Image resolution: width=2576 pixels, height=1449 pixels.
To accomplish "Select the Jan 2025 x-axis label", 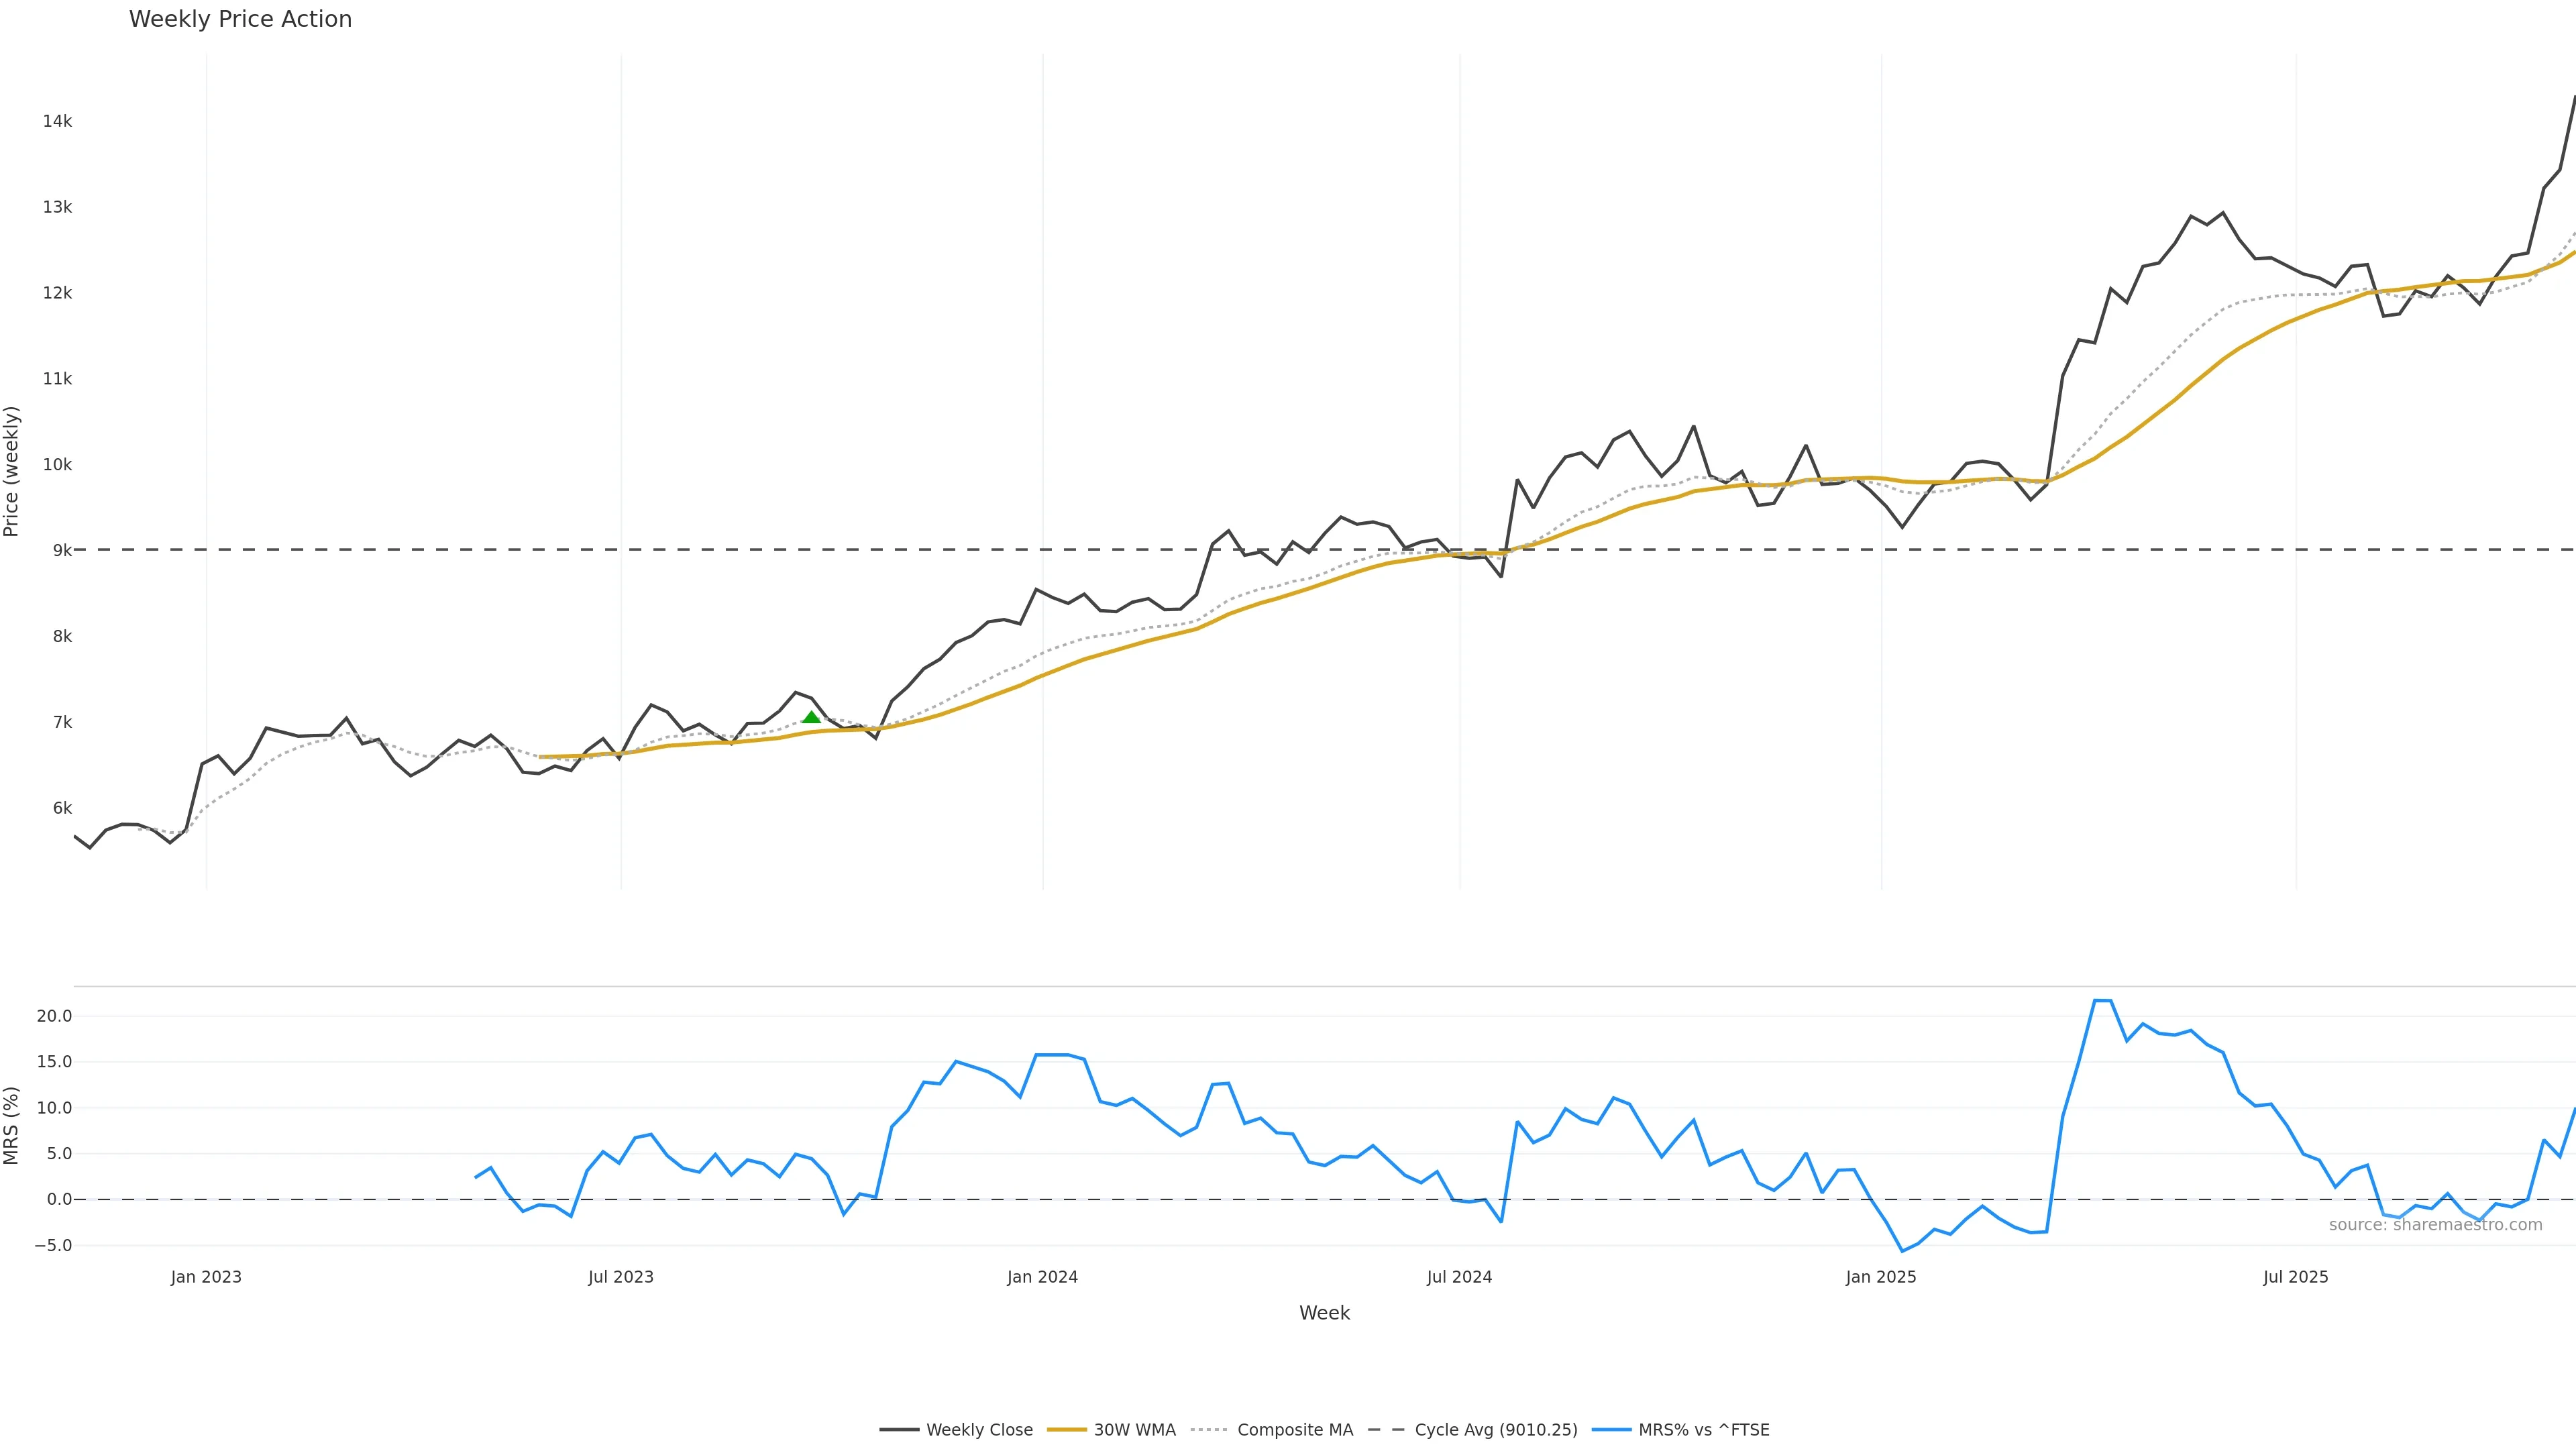I will tap(1881, 1277).
